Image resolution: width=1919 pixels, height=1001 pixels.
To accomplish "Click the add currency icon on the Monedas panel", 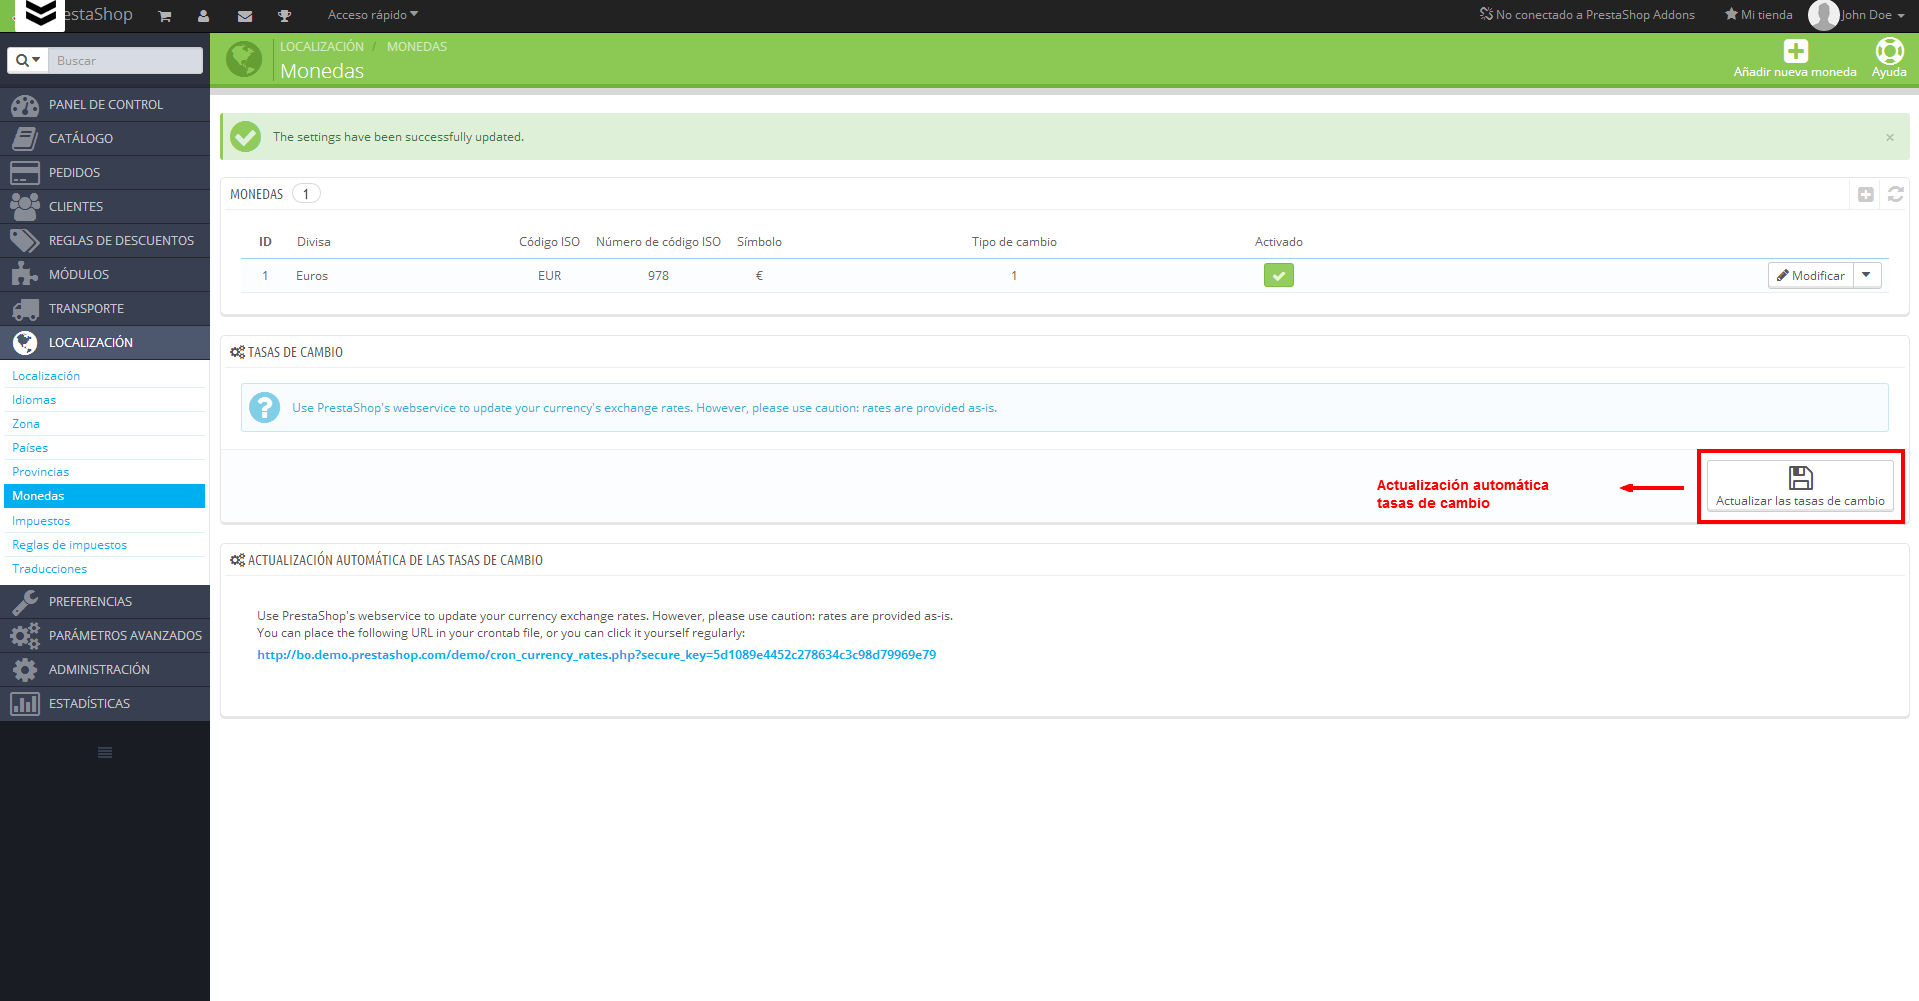I will (x=1864, y=194).
